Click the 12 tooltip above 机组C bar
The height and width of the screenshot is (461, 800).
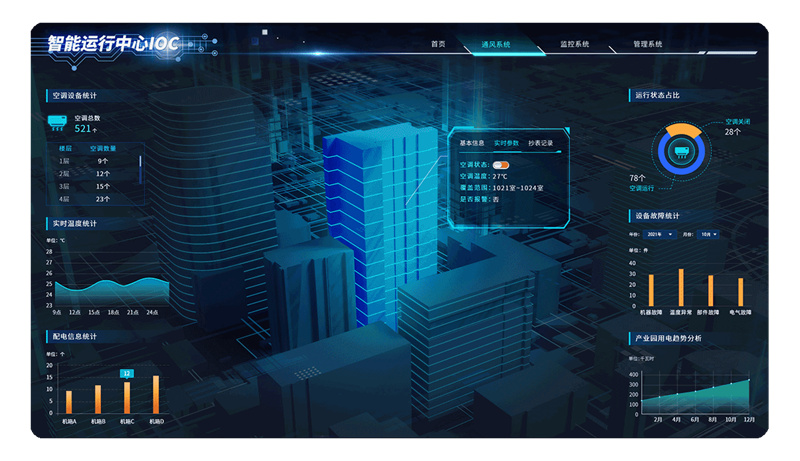[126, 373]
